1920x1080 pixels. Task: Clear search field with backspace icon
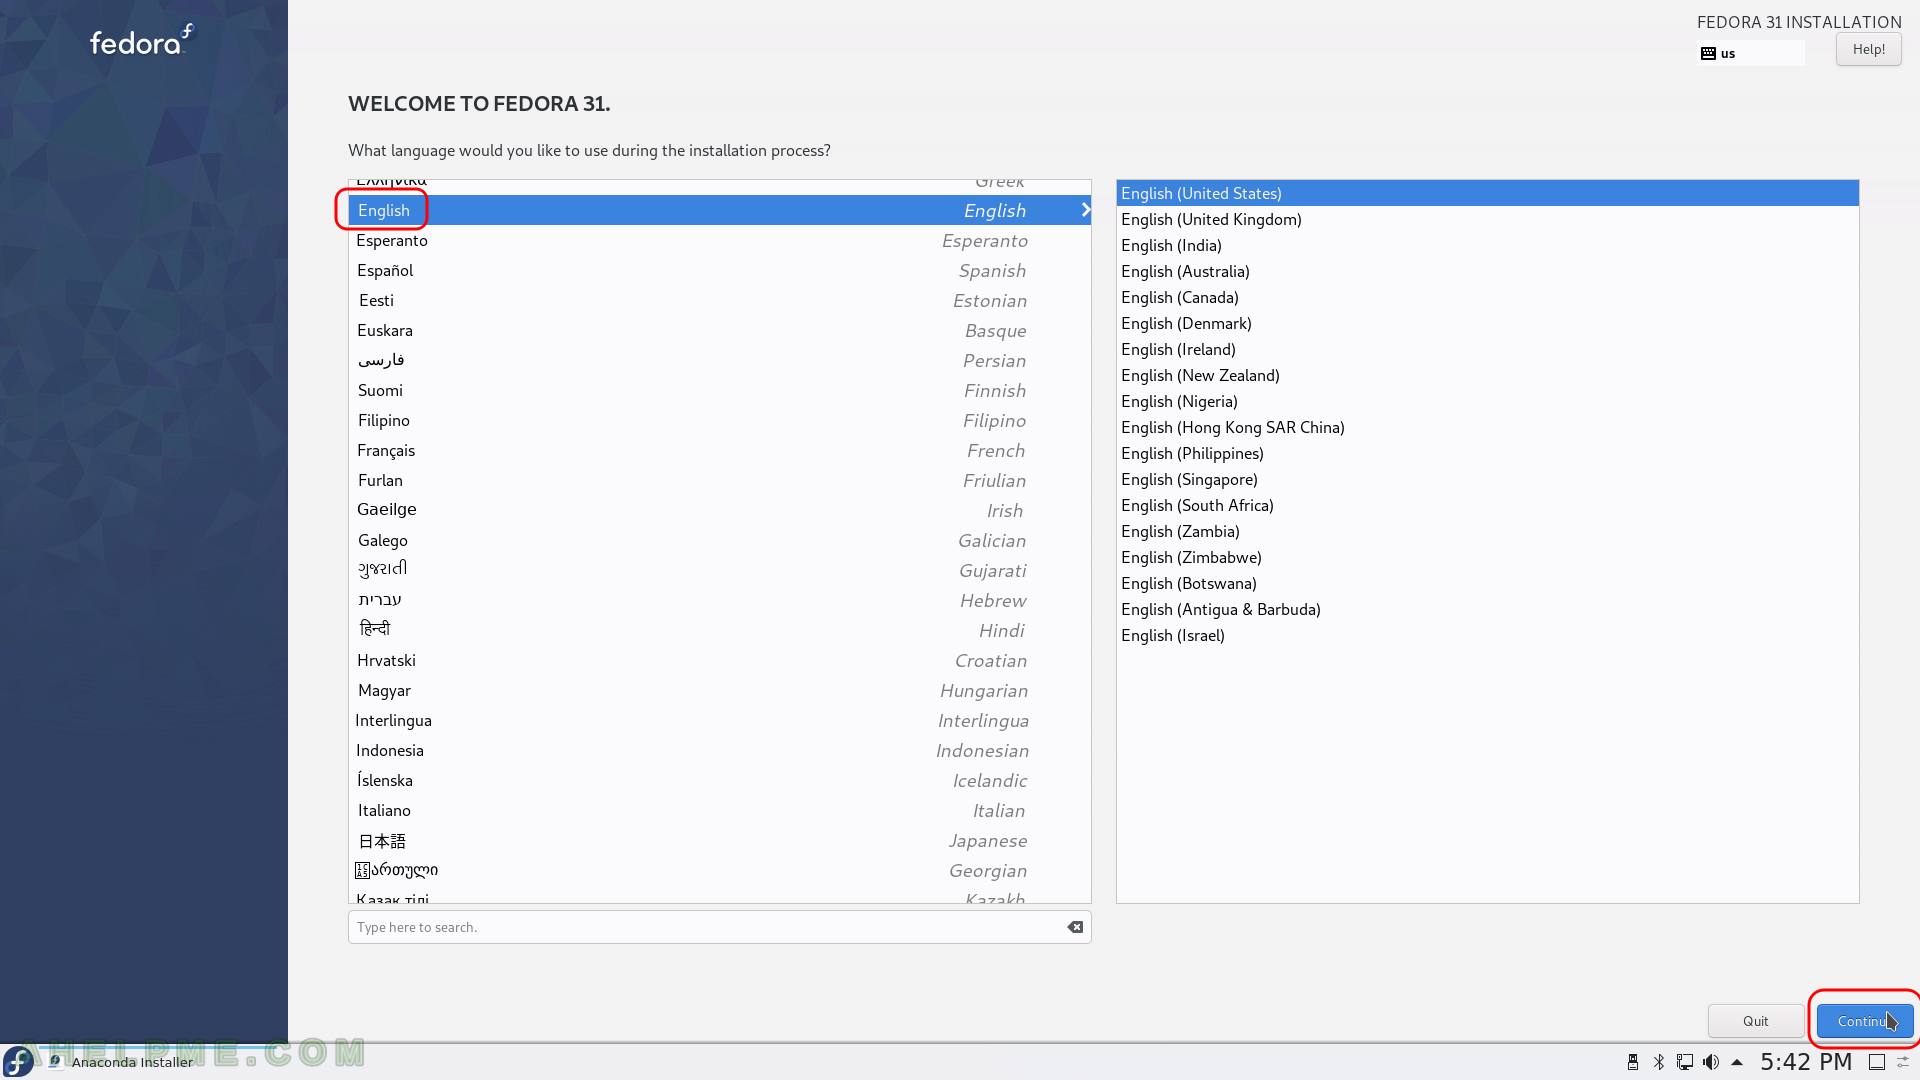1075,927
